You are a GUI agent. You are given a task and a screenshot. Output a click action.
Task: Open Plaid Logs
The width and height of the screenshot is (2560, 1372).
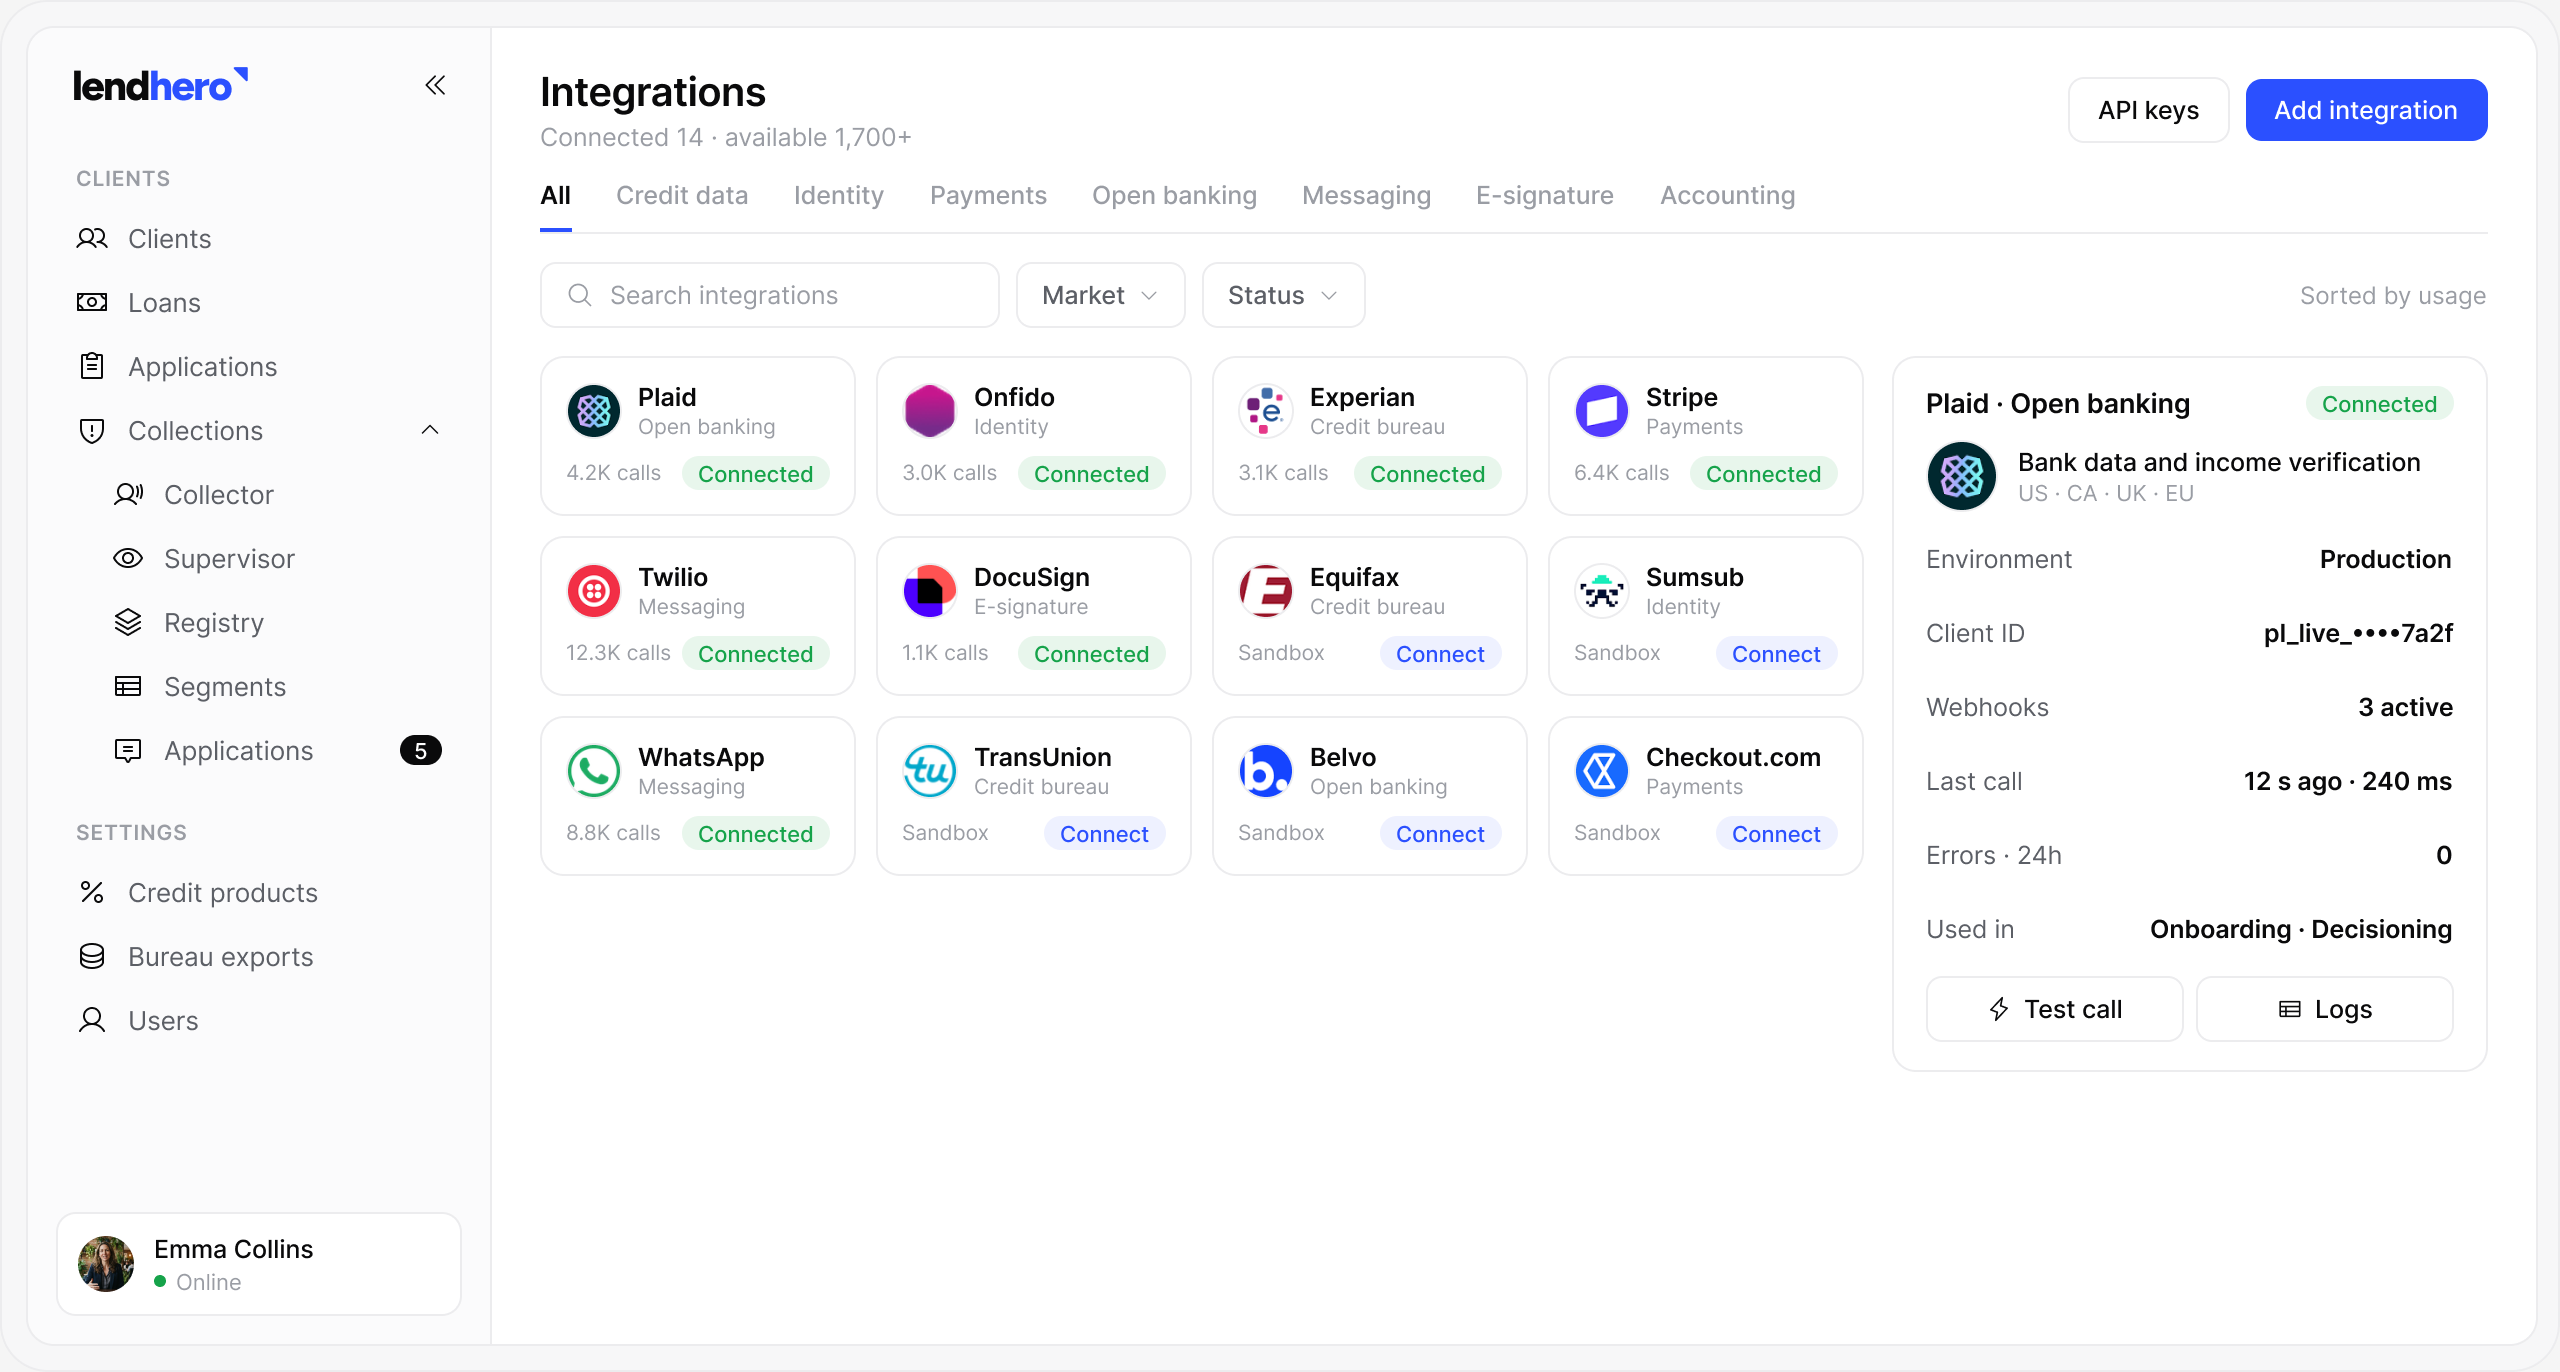pyautogui.click(x=2324, y=1009)
